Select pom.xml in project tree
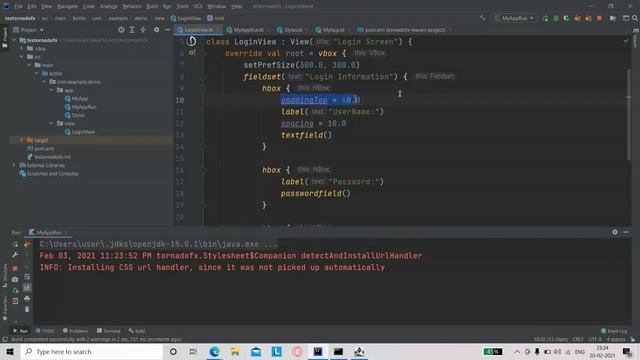The height and width of the screenshot is (360, 640). pos(41,149)
